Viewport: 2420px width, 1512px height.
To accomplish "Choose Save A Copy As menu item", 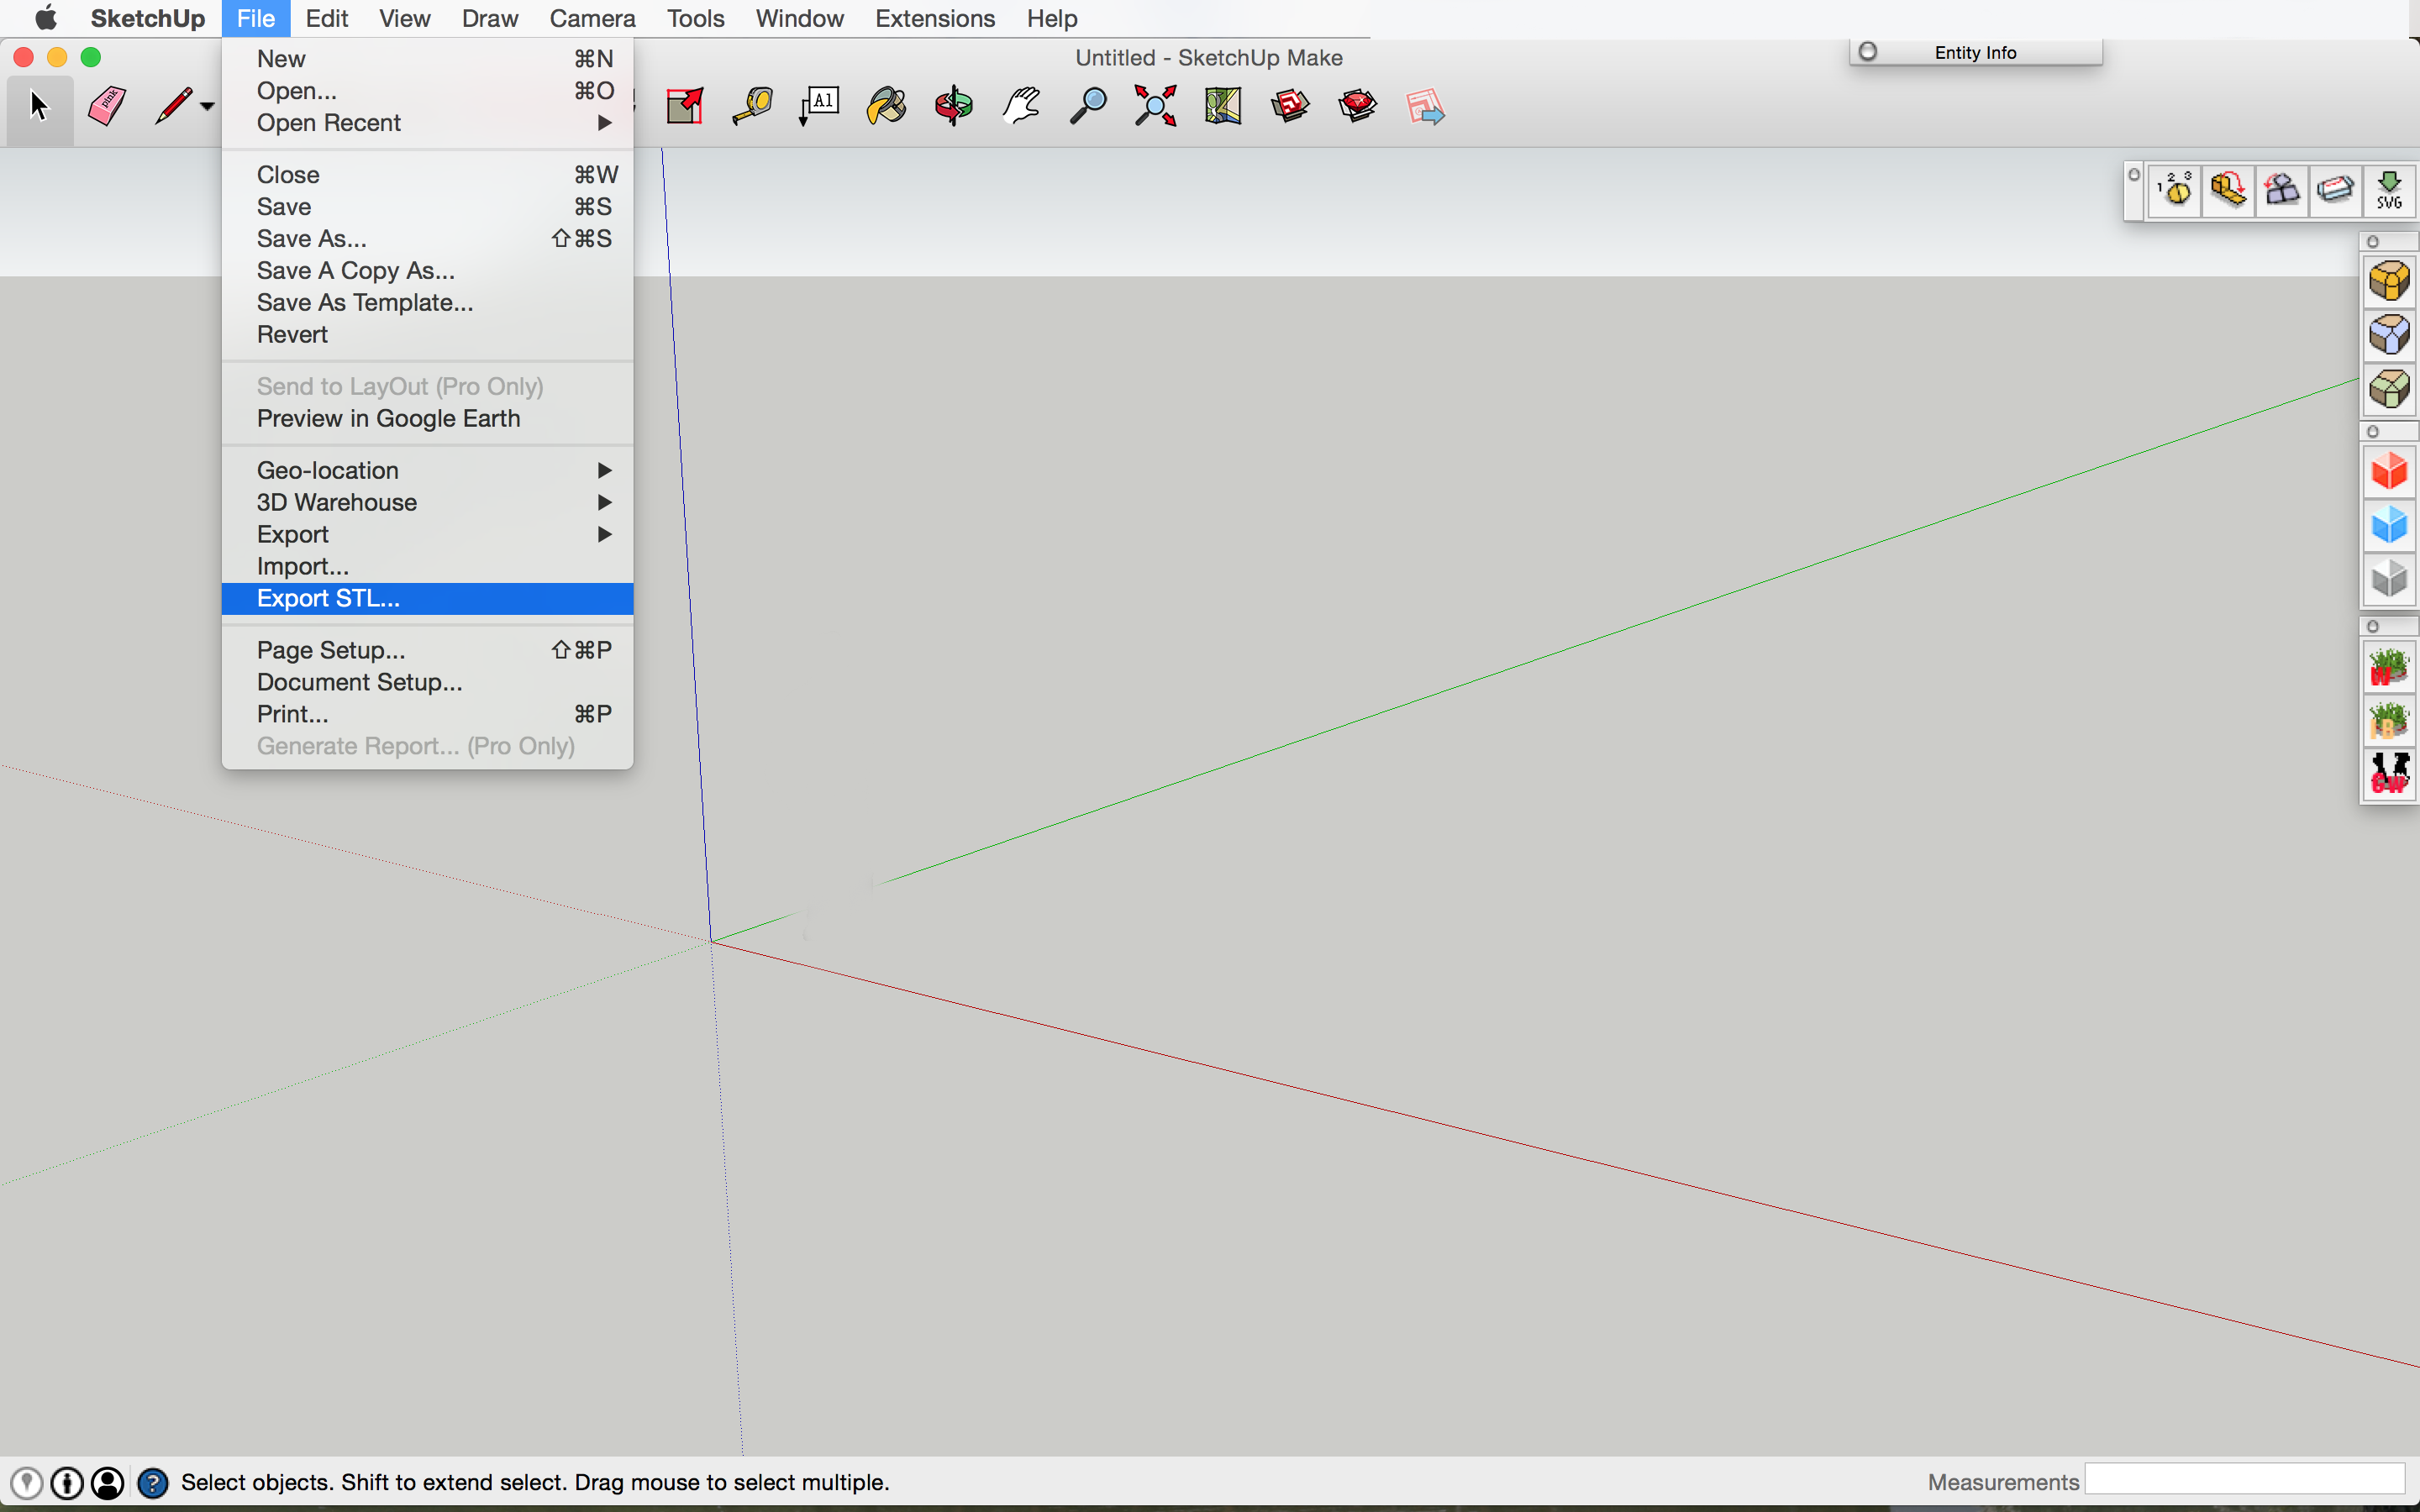I will pyautogui.click(x=428, y=270).
